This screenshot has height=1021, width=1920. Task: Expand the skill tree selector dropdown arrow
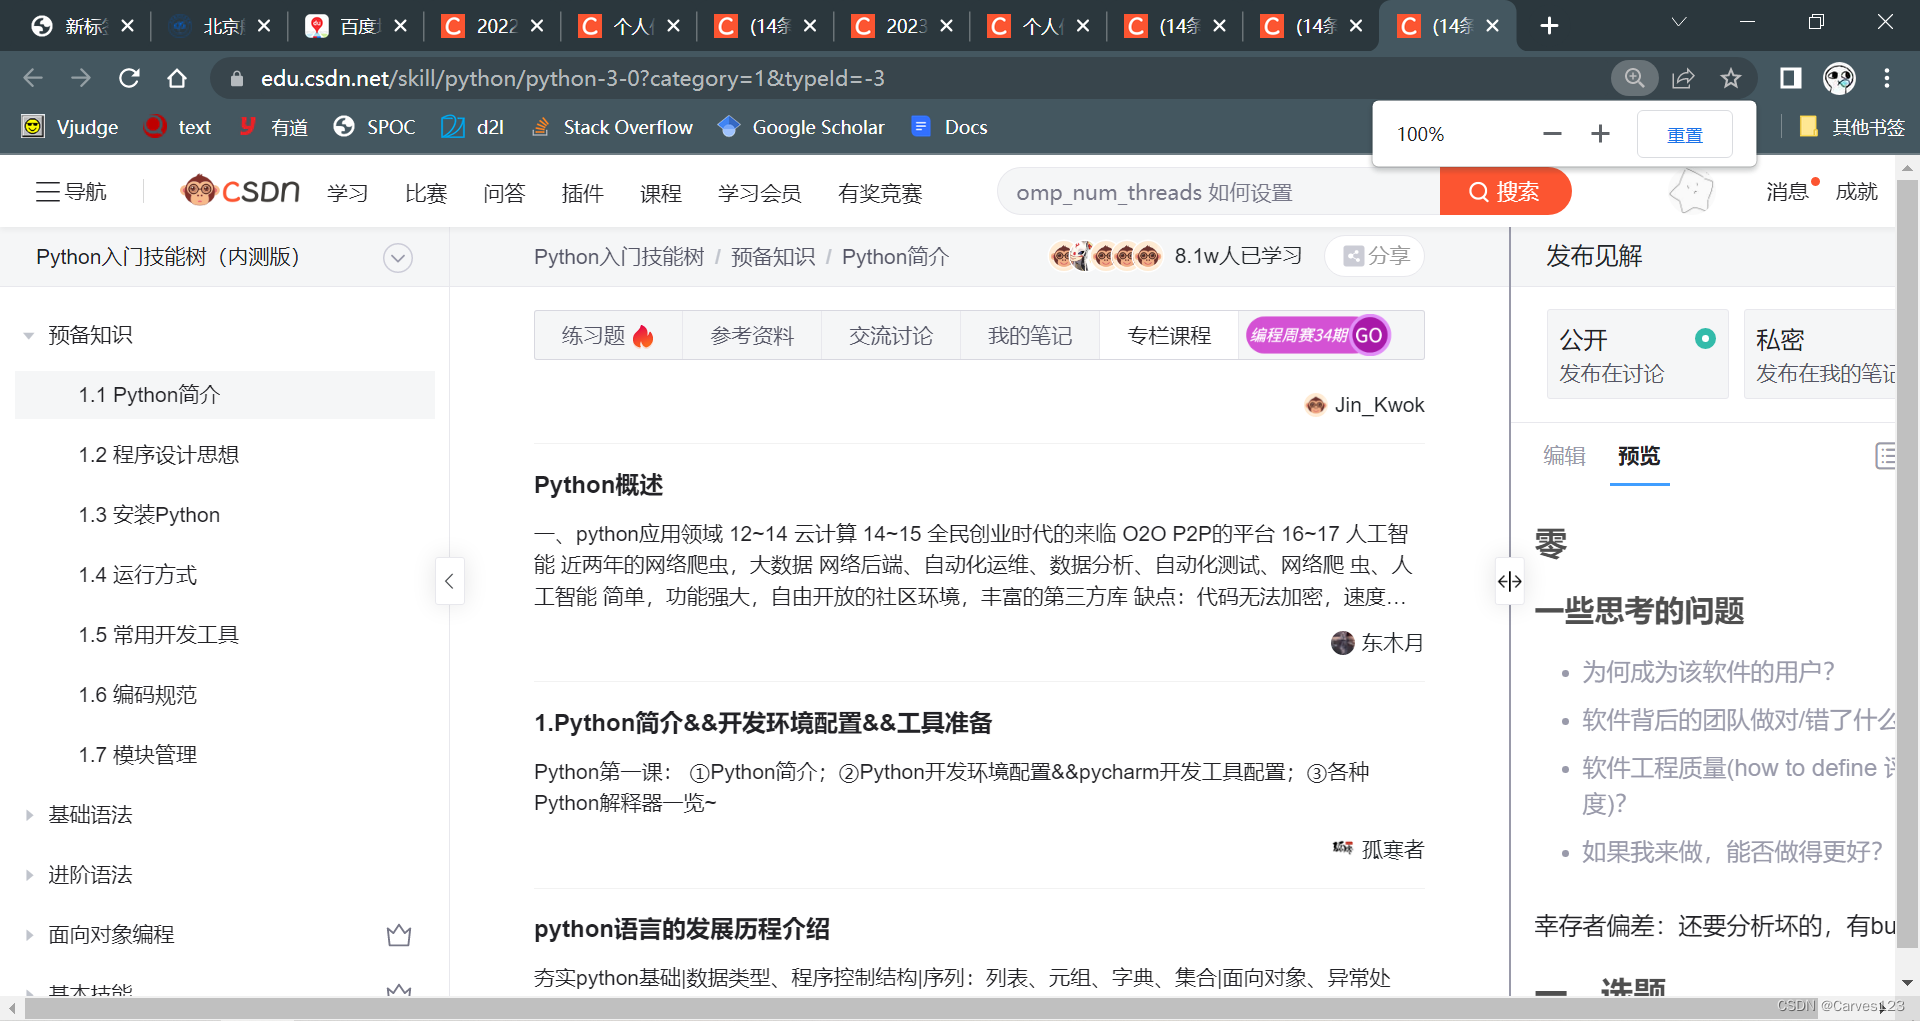tap(398, 258)
